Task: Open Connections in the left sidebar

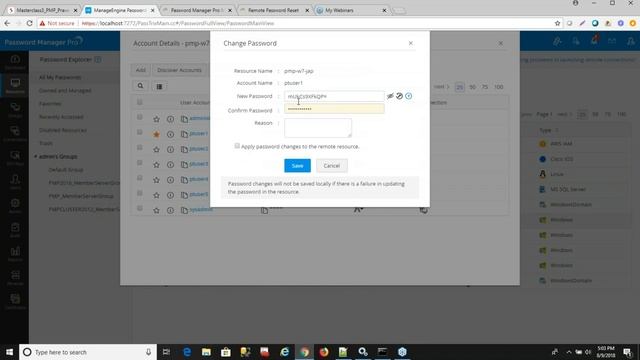Action: [15, 133]
